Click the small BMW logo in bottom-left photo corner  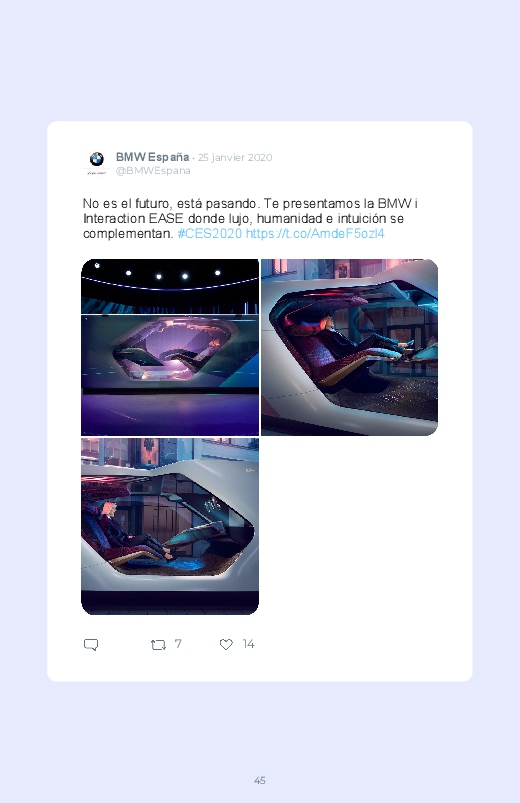tap(250, 470)
